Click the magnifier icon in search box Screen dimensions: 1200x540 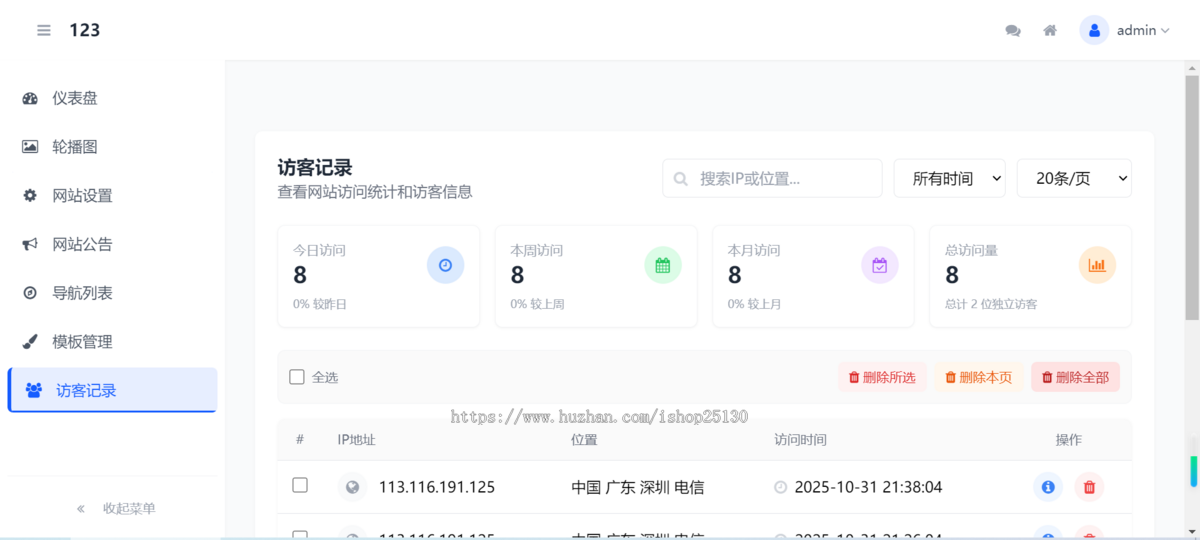pos(681,179)
